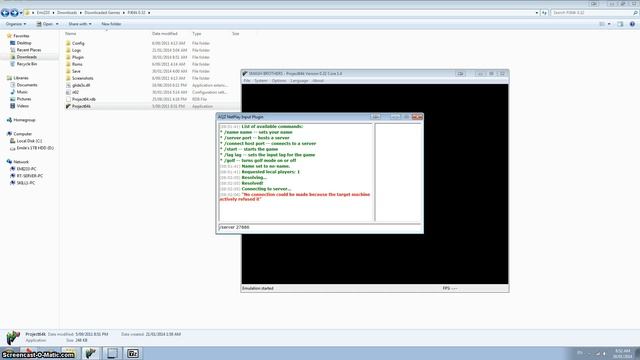Open the Share with dropdown
This screenshot has width=640, height=360.
[80, 24]
